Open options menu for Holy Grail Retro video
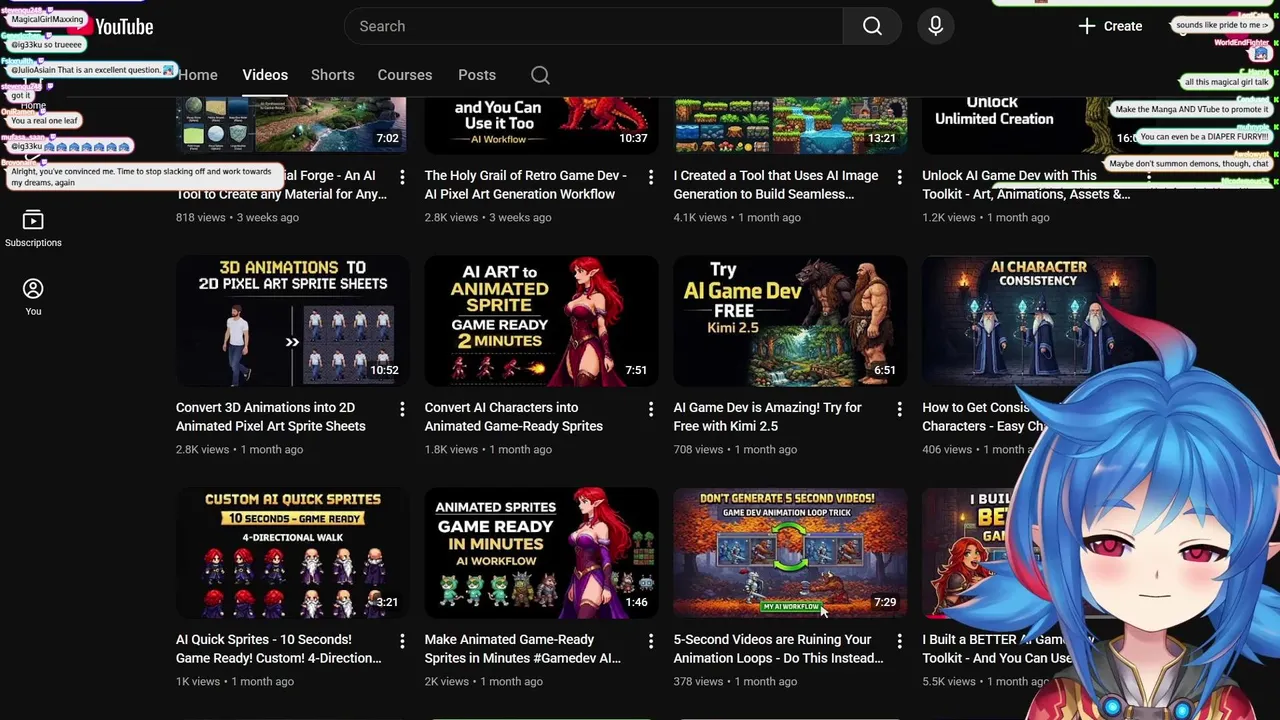 650,177
